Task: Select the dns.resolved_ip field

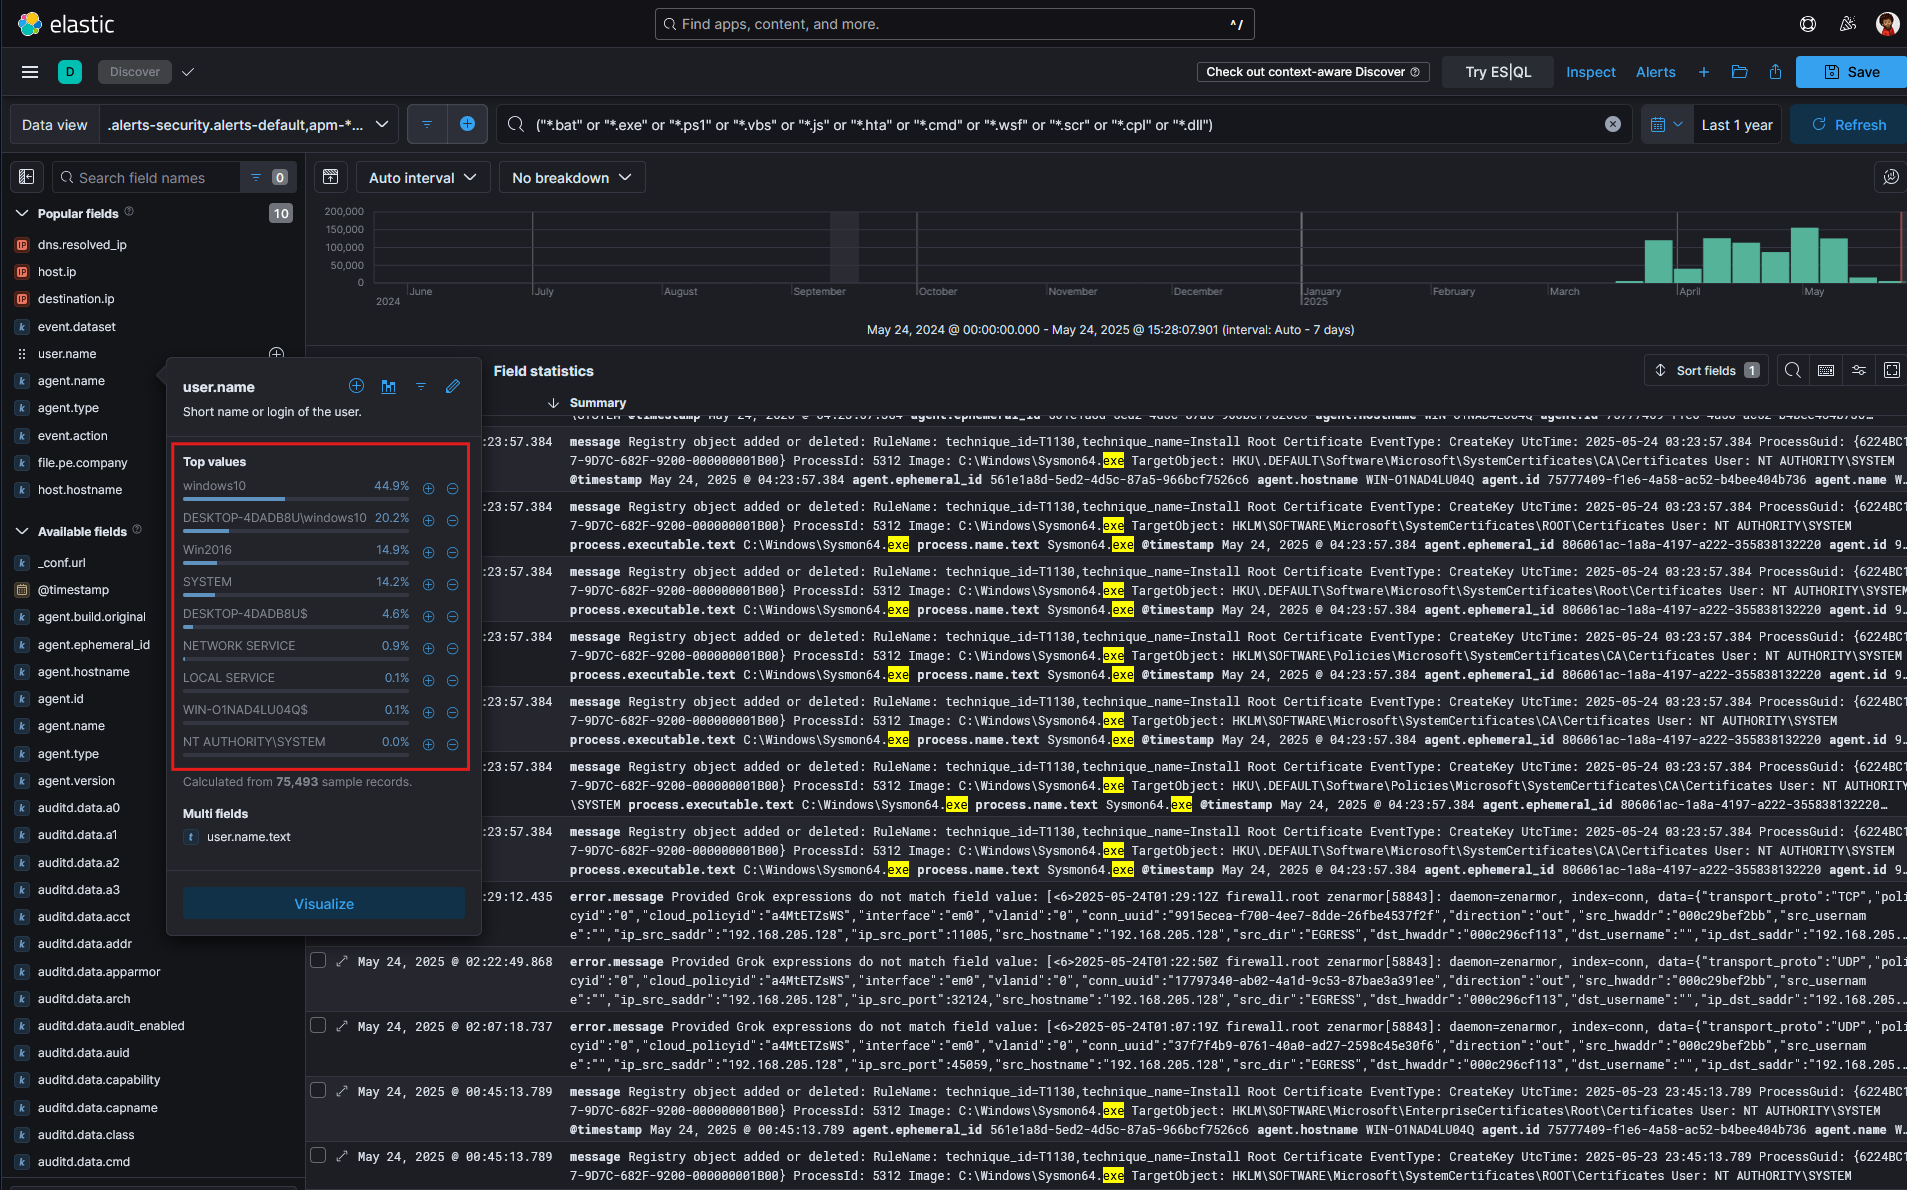Action: 82,245
